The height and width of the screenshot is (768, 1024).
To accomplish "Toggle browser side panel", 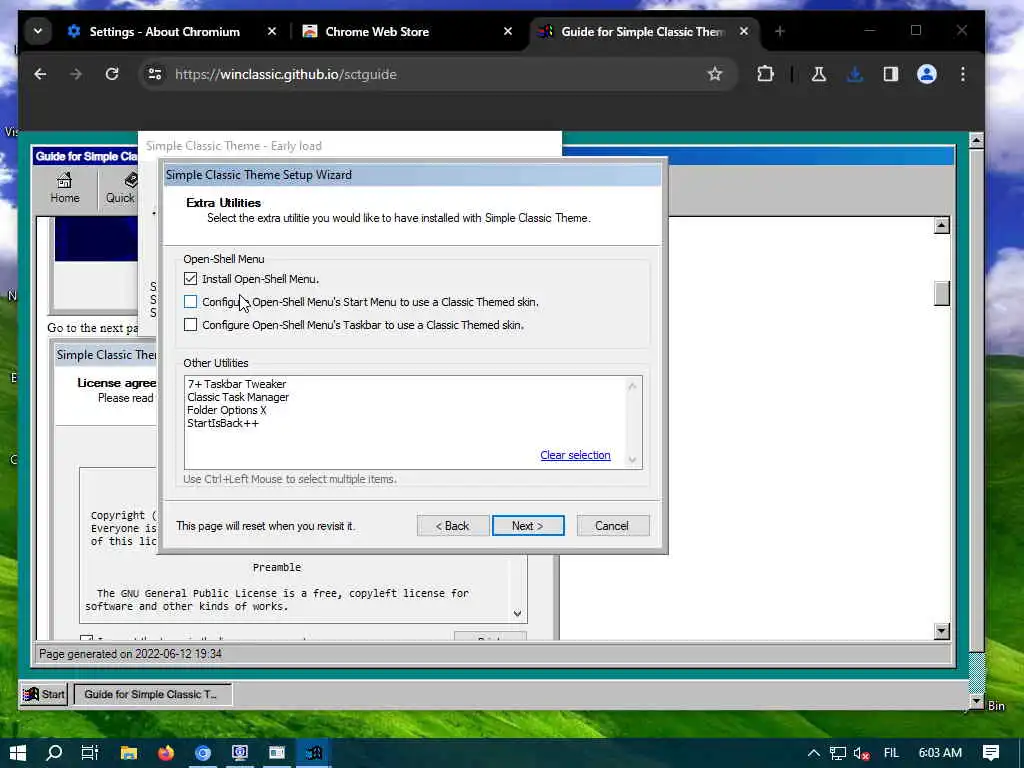I will click(x=891, y=74).
